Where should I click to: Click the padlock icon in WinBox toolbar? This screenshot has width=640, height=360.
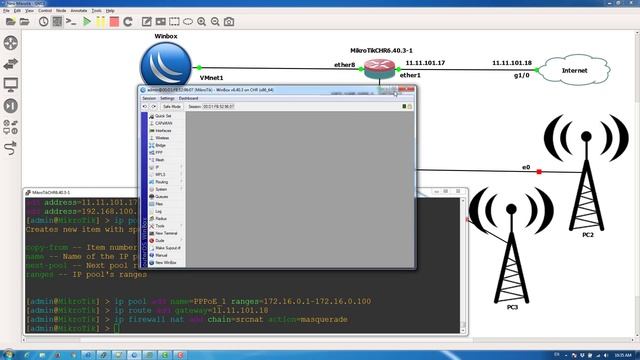[409, 107]
